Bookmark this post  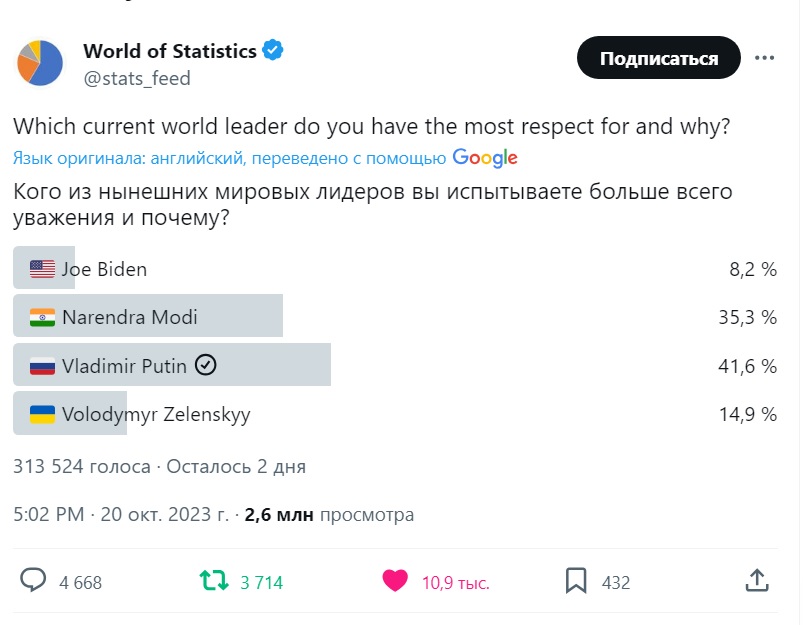(576, 581)
